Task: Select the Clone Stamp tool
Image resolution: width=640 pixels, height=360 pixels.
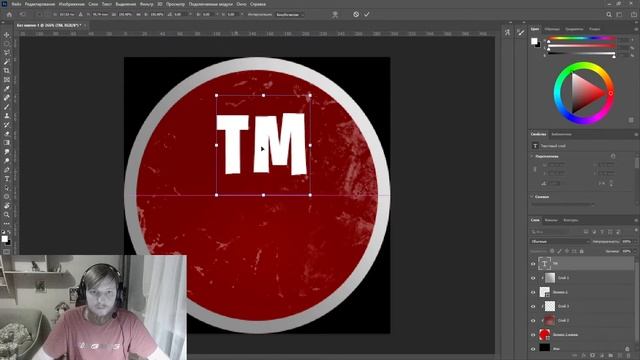Action: [7, 116]
